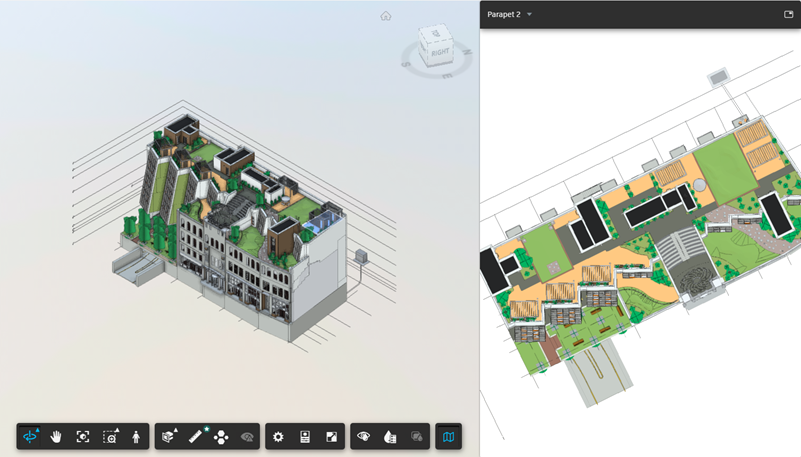The height and width of the screenshot is (457, 801).
Task: Click the droplet with list icon
Action: pos(390,437)
